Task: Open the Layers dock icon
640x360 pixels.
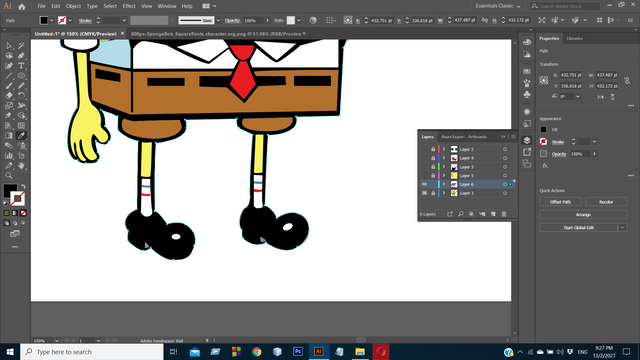Action: coord(527,140)
